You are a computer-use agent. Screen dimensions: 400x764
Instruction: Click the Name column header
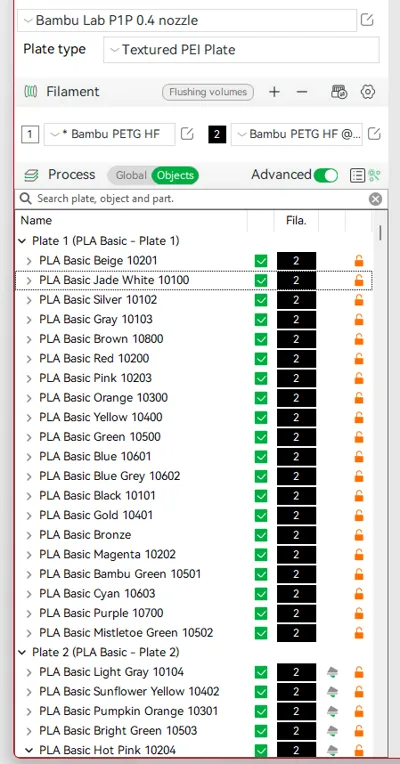coord(132,221)
